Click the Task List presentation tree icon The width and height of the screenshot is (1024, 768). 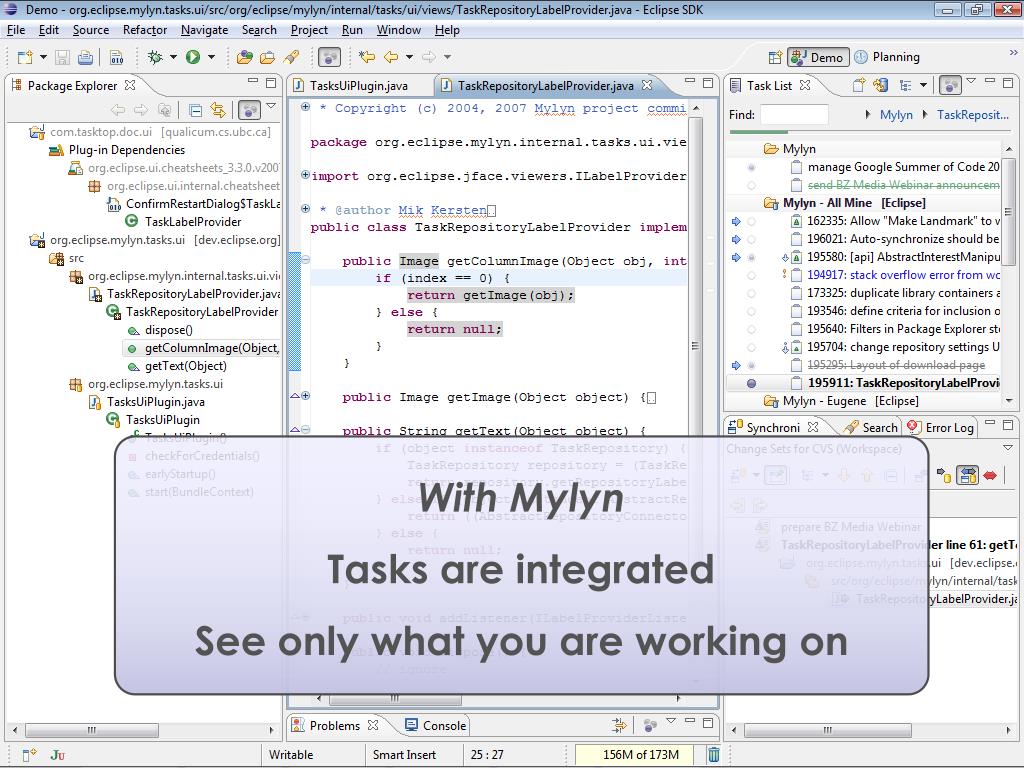905,85
